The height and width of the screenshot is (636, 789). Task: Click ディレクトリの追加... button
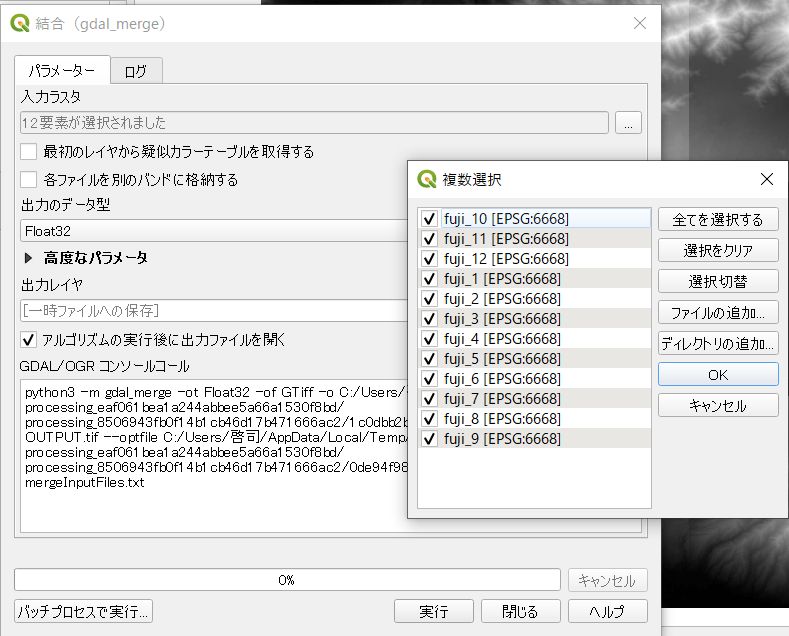[718, 343]
